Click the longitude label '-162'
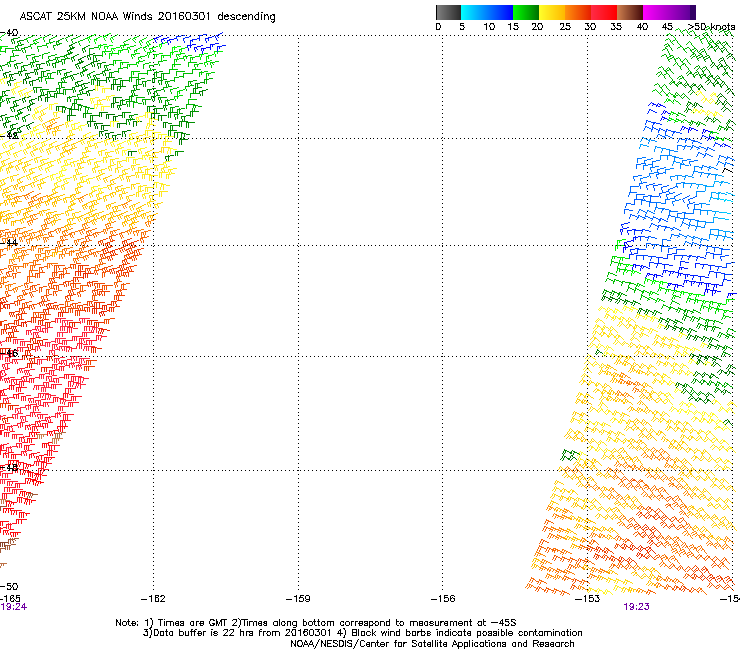This screenshot has width=740, height=650. (153, 599)
